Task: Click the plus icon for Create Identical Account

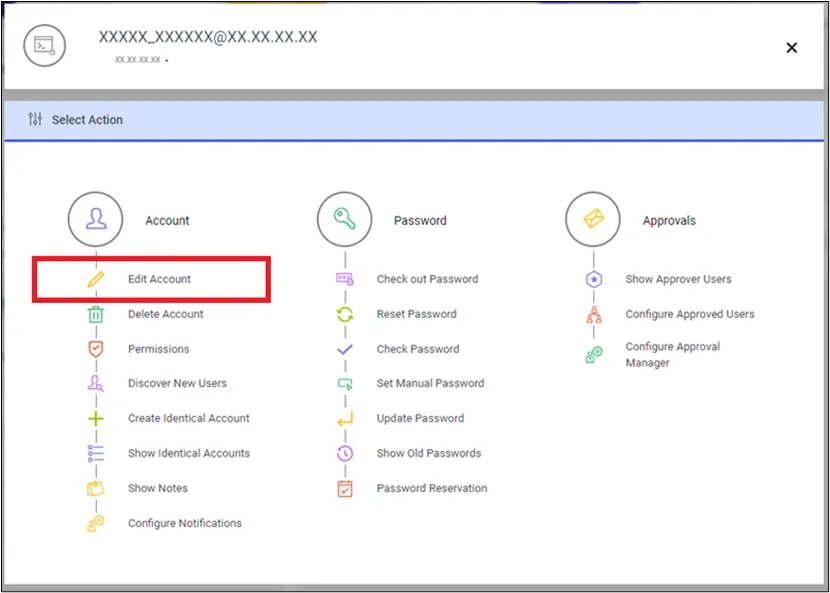Action: pyautogui.click(x=96, y=419)
